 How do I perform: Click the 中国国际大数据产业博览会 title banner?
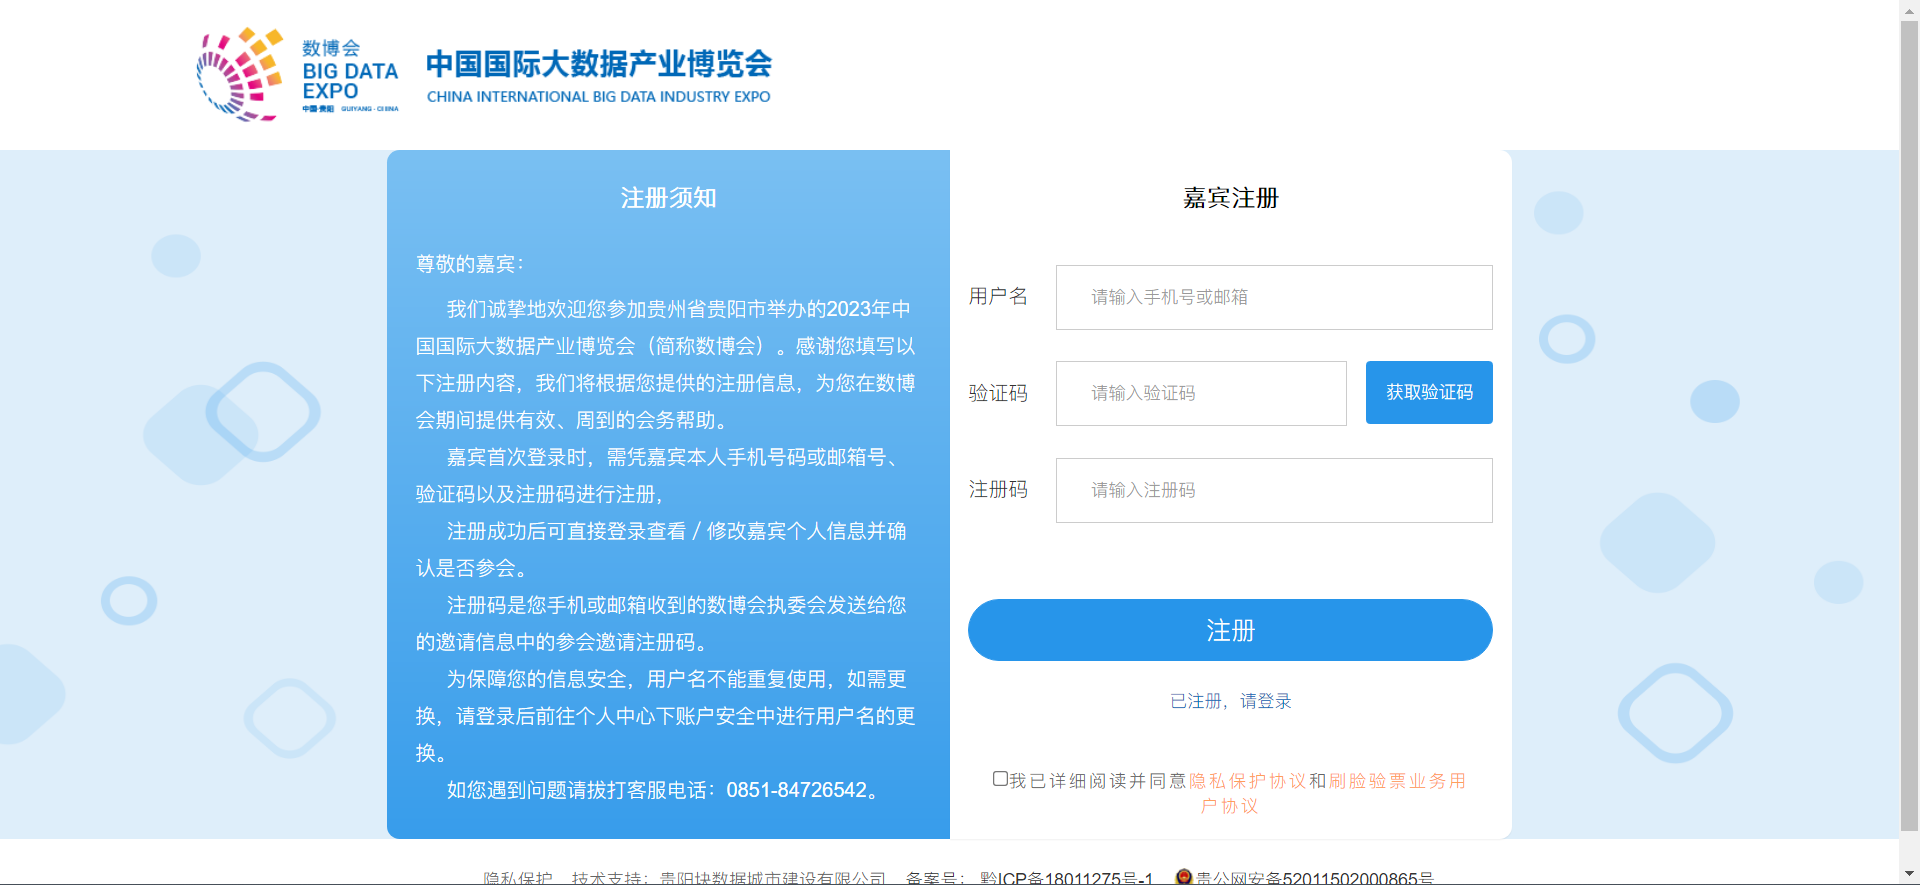[598, 75]
